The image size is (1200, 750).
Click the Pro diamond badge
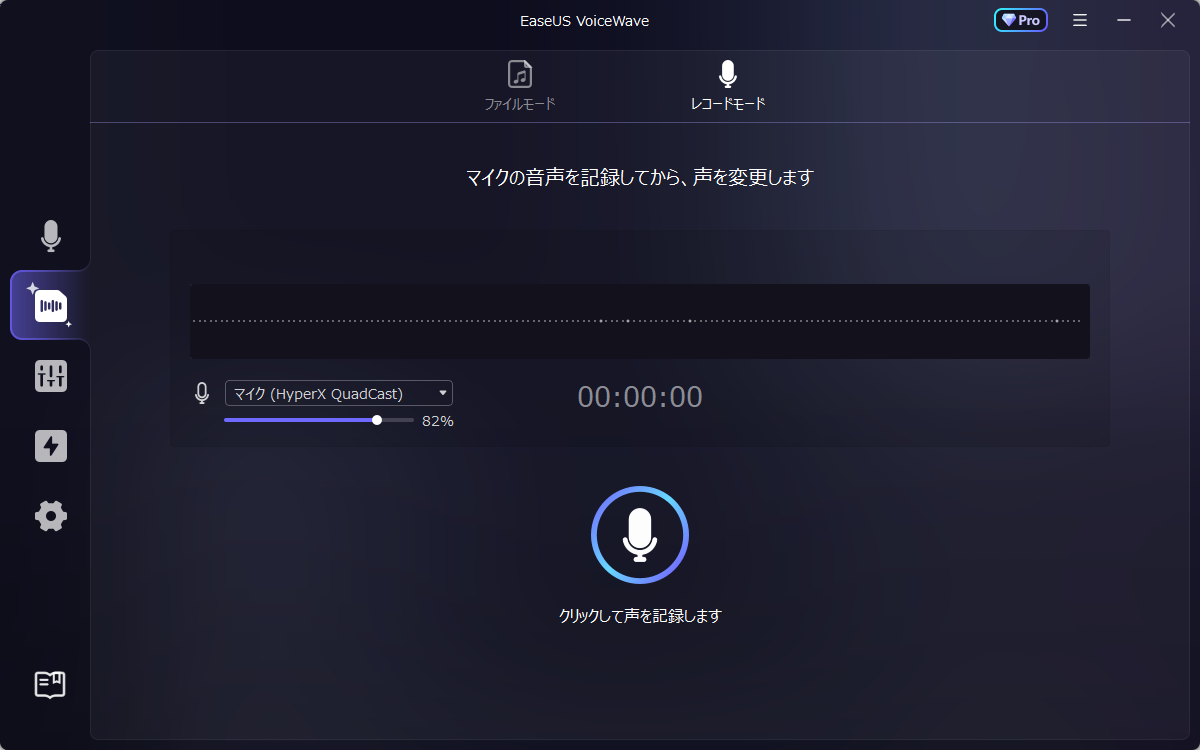coord(1020,20)
